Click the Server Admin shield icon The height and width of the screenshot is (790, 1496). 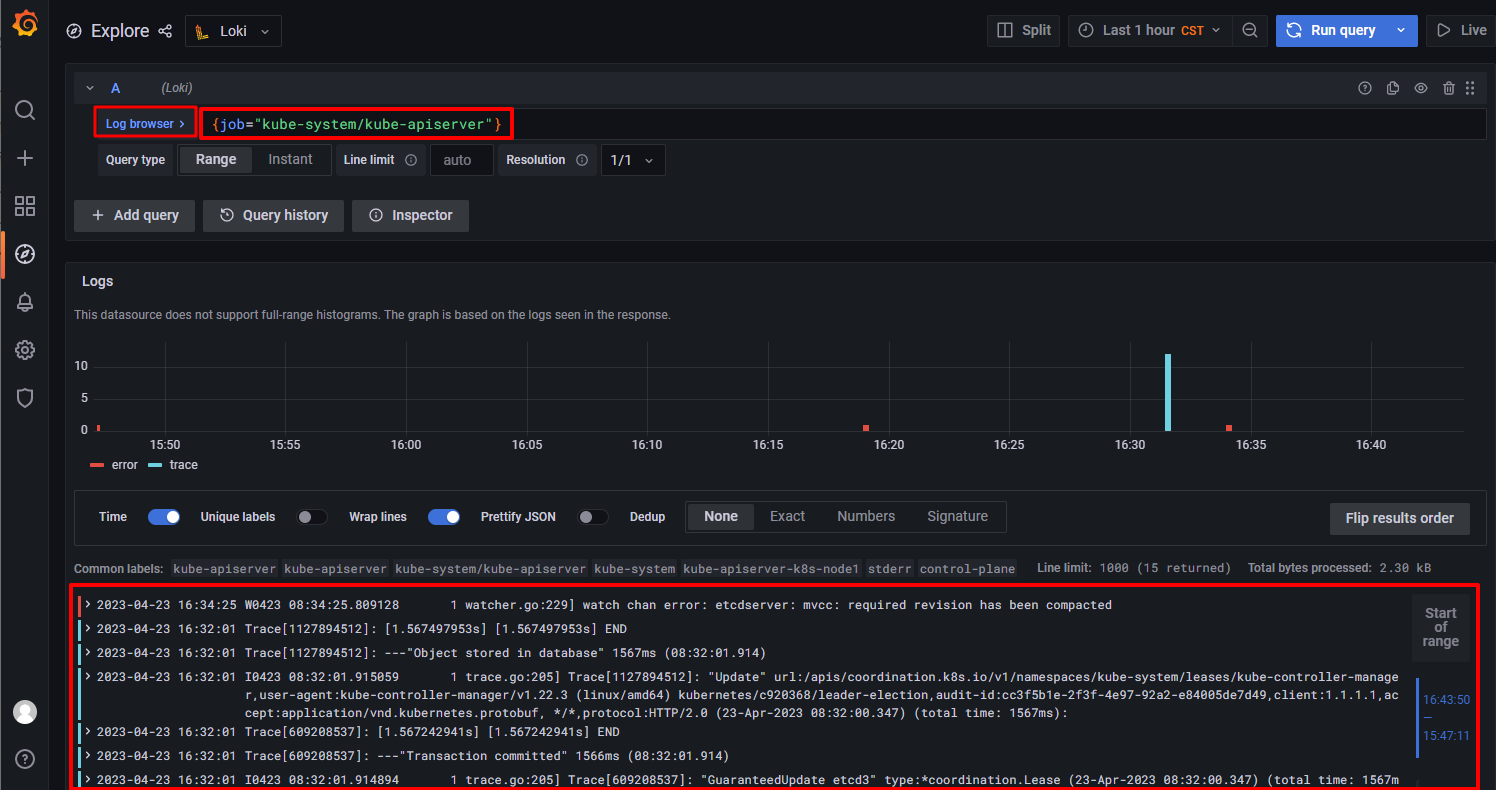[x=25, y=398]
